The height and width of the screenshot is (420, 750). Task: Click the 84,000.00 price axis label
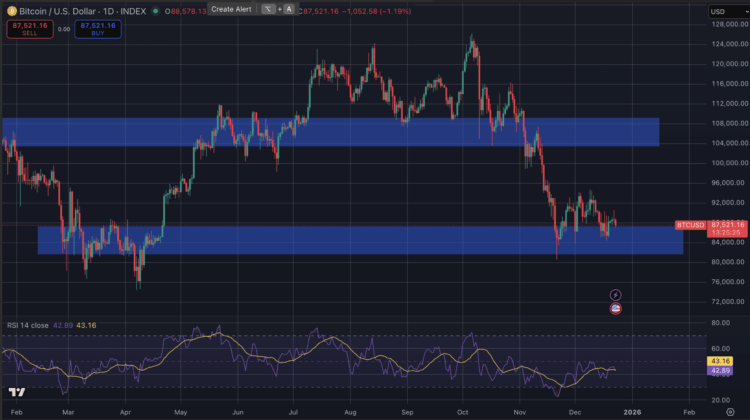[x=728, y=243]
